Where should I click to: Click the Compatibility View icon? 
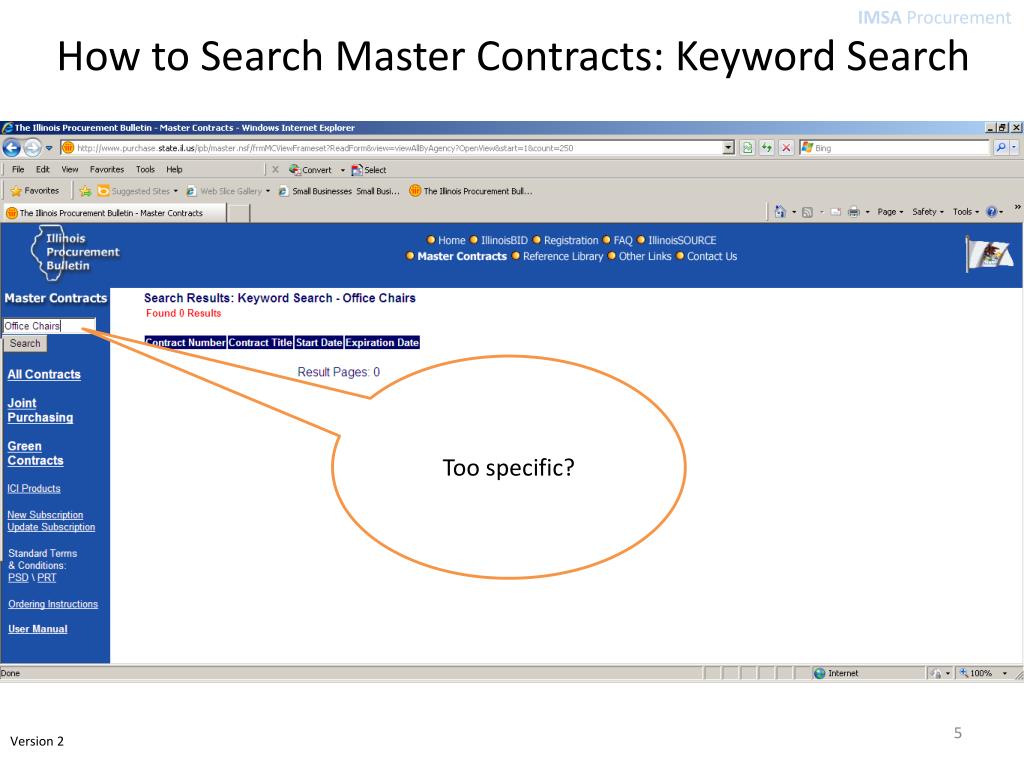click(748, 148)
